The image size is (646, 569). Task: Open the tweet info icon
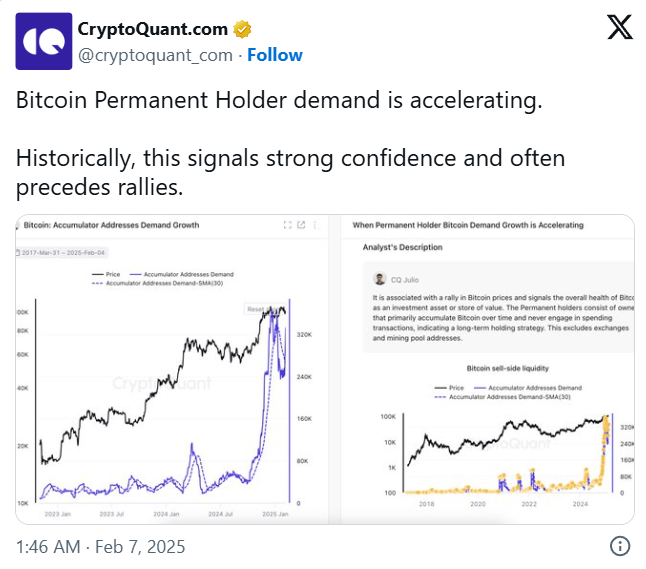620,546
